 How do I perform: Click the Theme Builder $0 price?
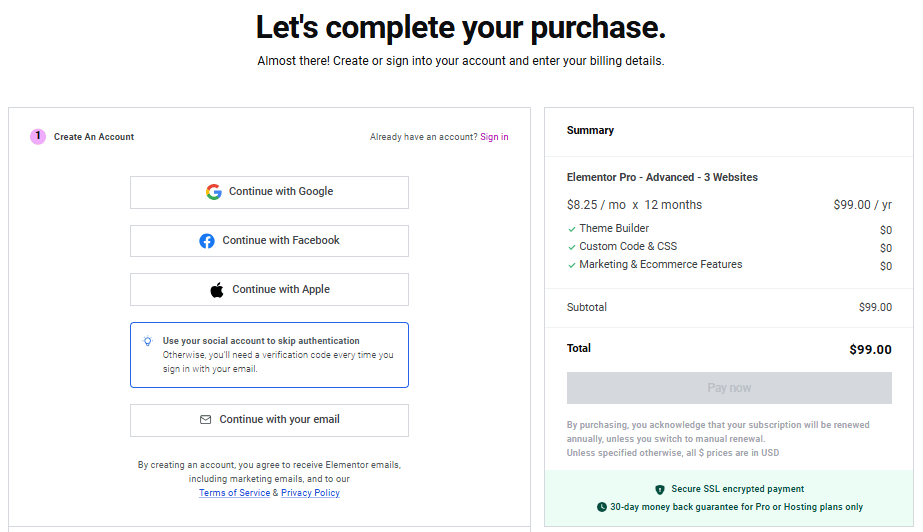point(885,230)
